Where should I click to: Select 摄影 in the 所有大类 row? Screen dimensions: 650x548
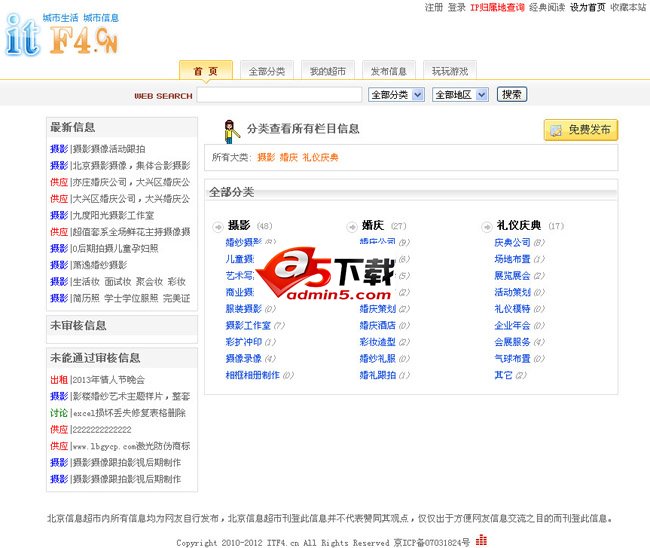pos(266,157)
